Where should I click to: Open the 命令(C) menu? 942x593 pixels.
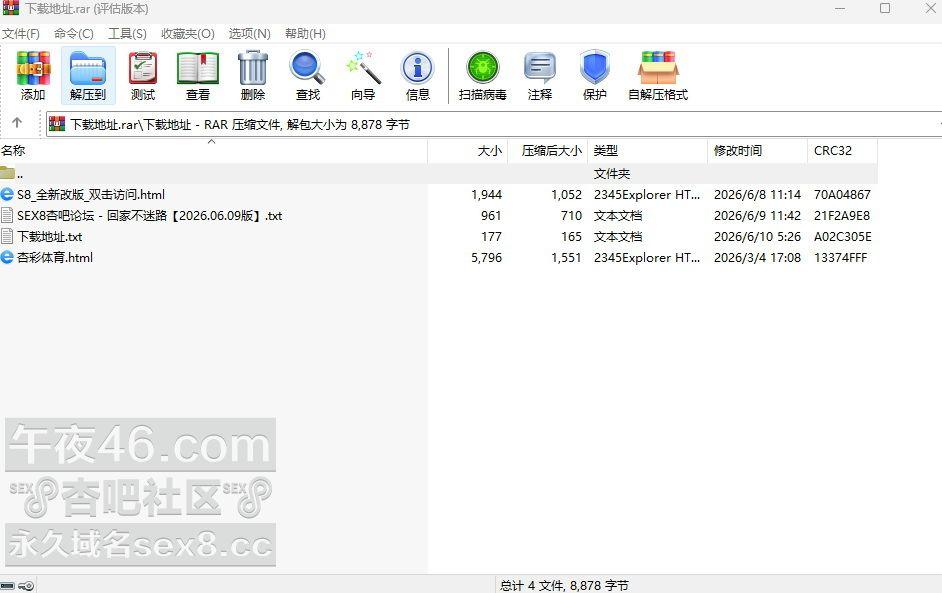(74, 34)
